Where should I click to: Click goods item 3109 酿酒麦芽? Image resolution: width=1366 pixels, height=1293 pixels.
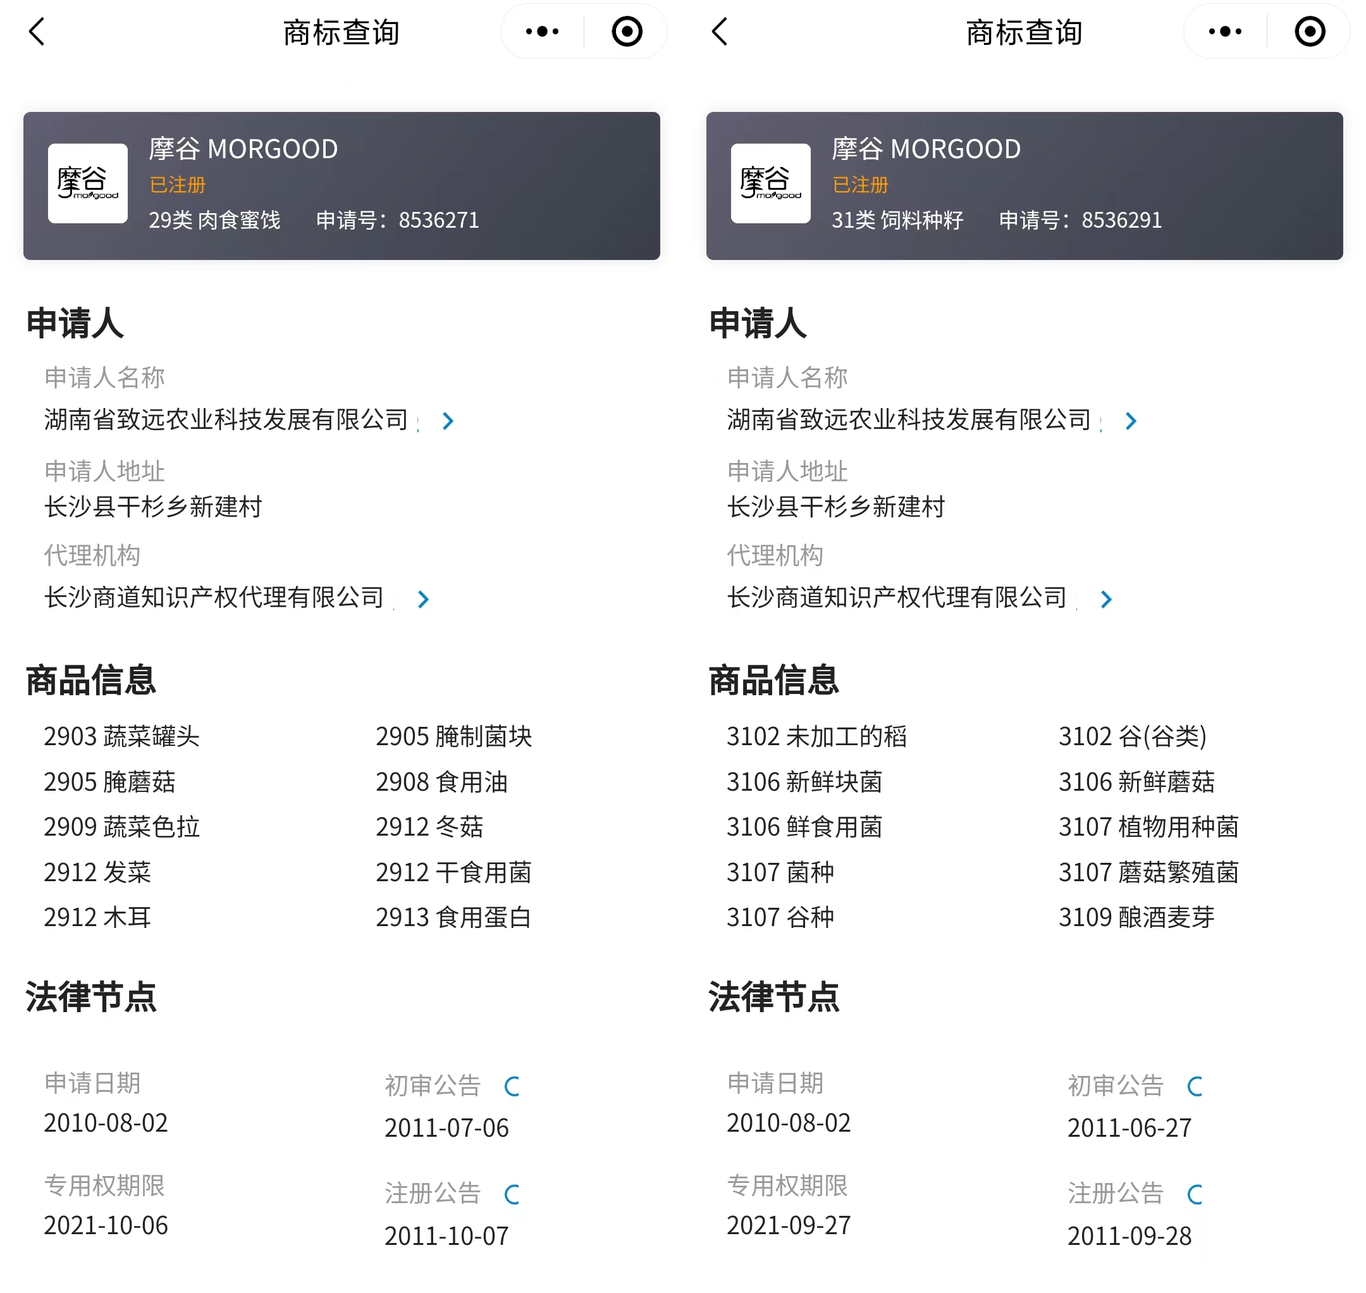coord(1137,918)
